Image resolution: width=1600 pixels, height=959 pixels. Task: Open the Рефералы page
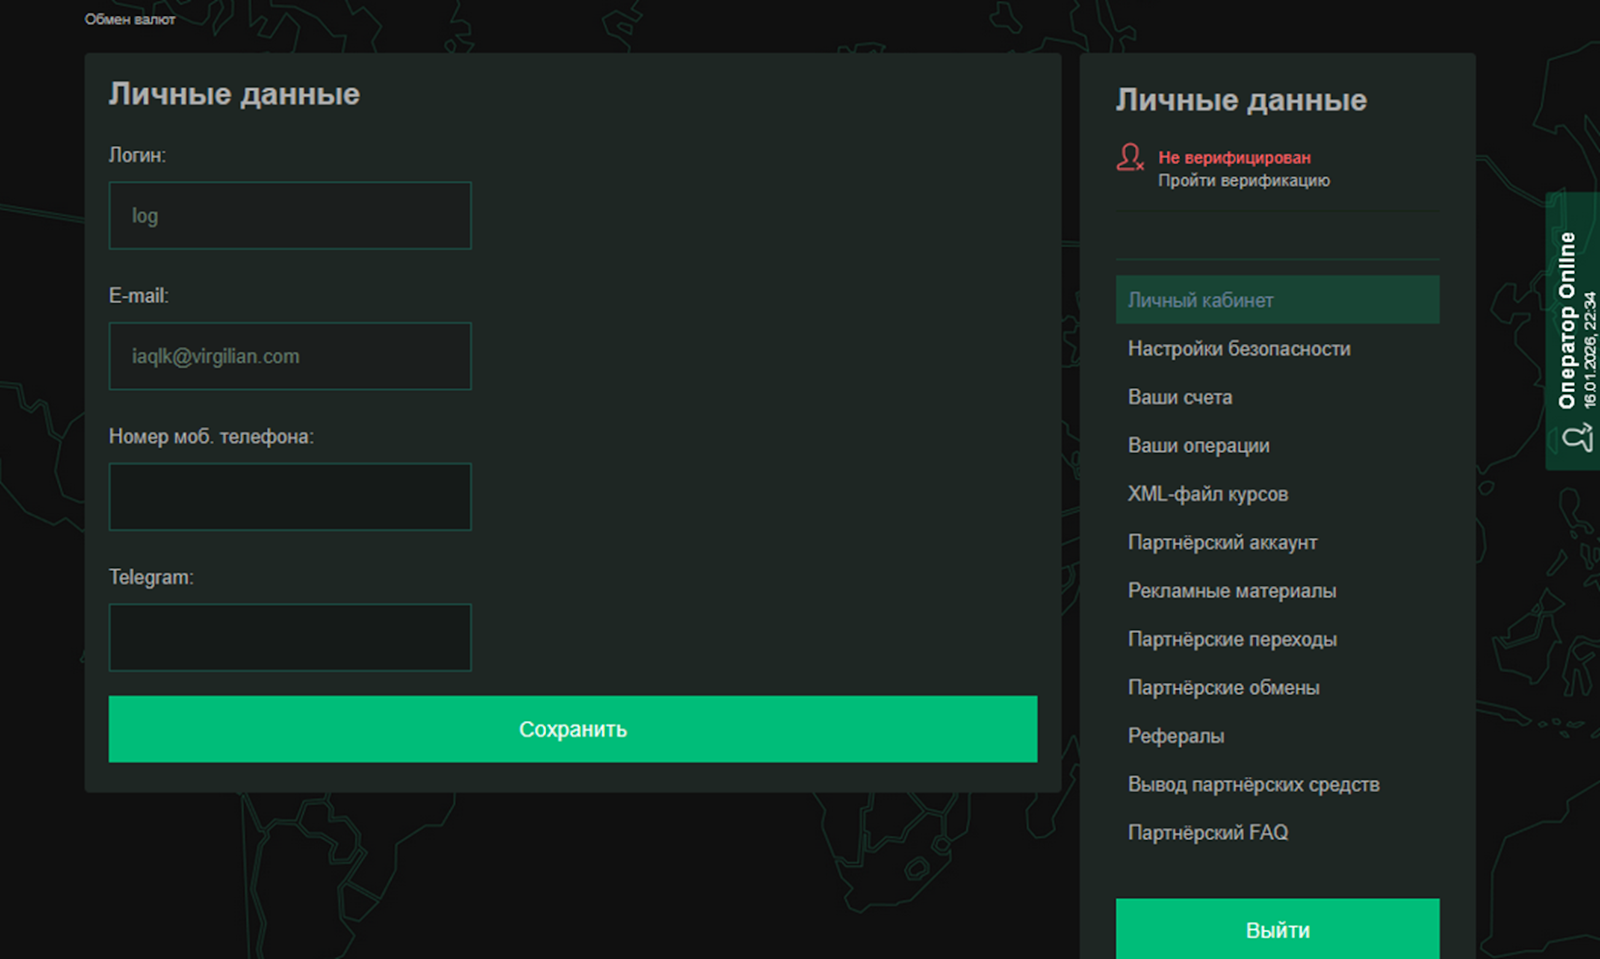(x=1175, y=736)
